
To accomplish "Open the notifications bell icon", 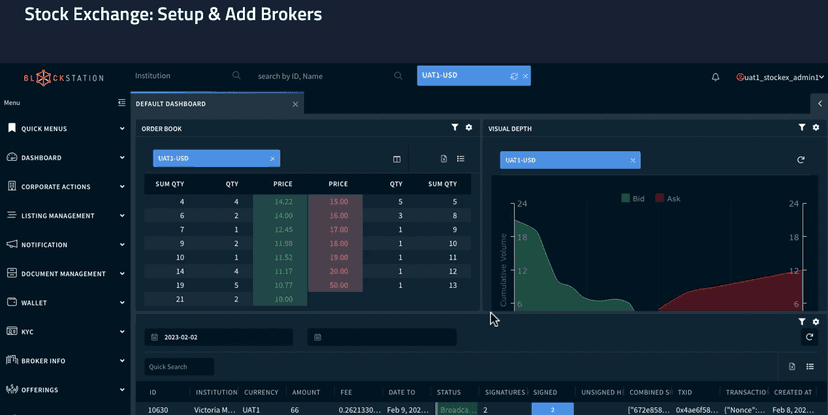I will coord(715,77).
